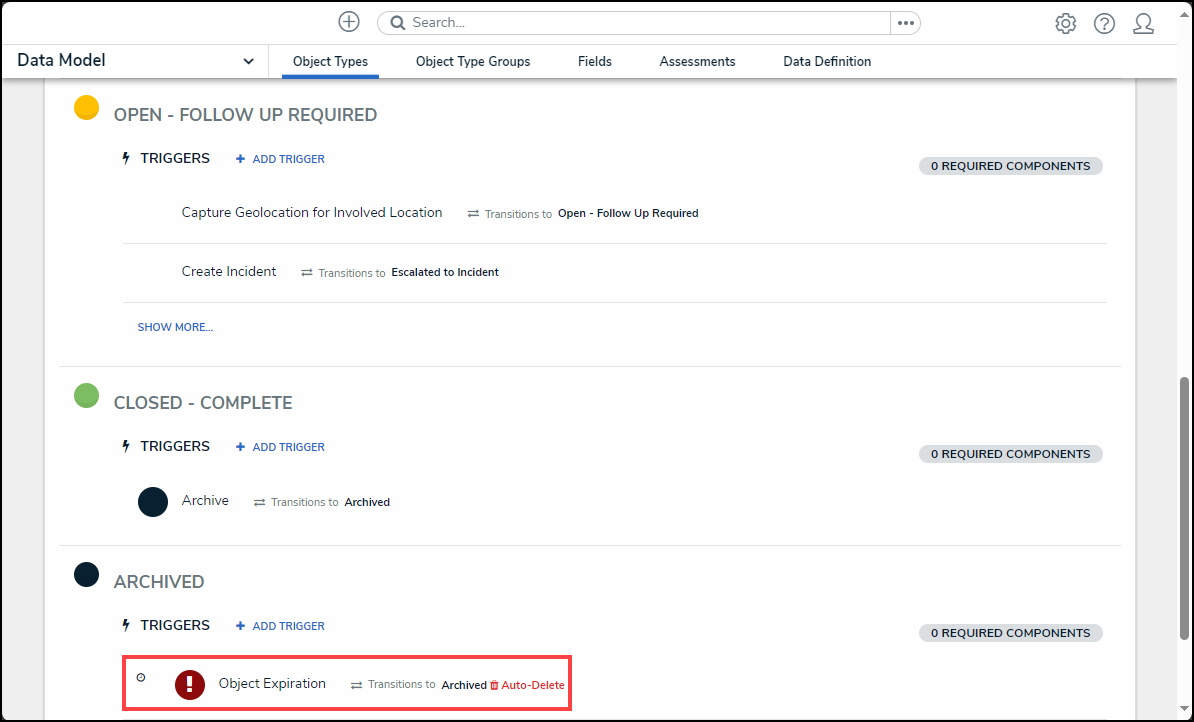The width and height of the screenshot is (1194, 722).
Task: Switch to the Fields tab
Action: click(594, 62)
